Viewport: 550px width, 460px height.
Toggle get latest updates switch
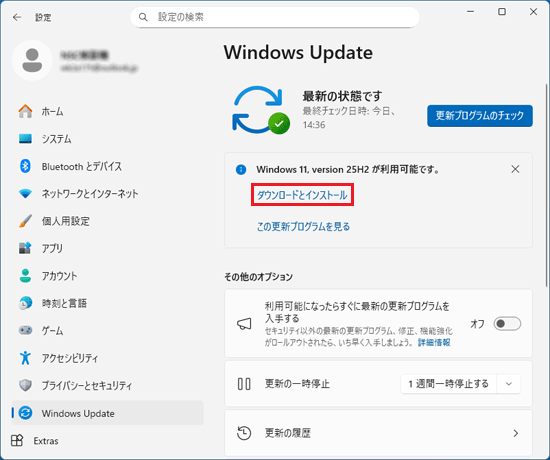[x=507, y=324]
